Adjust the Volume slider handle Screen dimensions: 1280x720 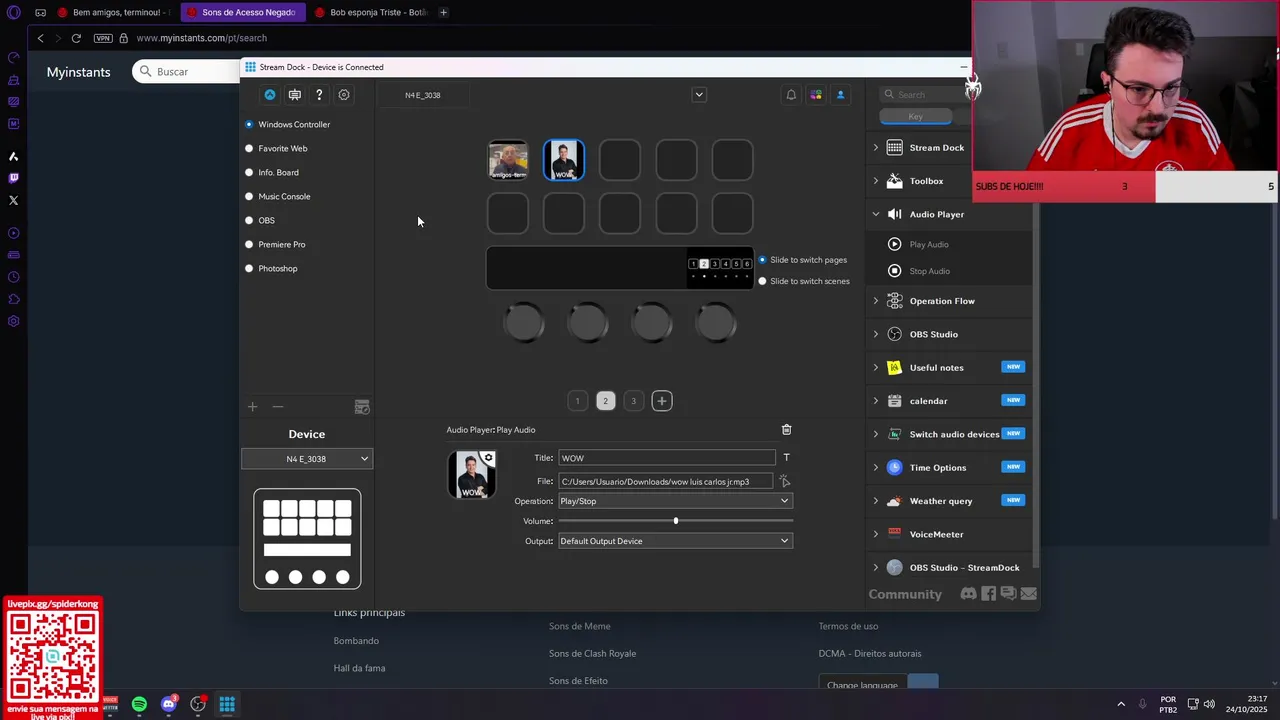pyautogui.click(x=676, y=521)
